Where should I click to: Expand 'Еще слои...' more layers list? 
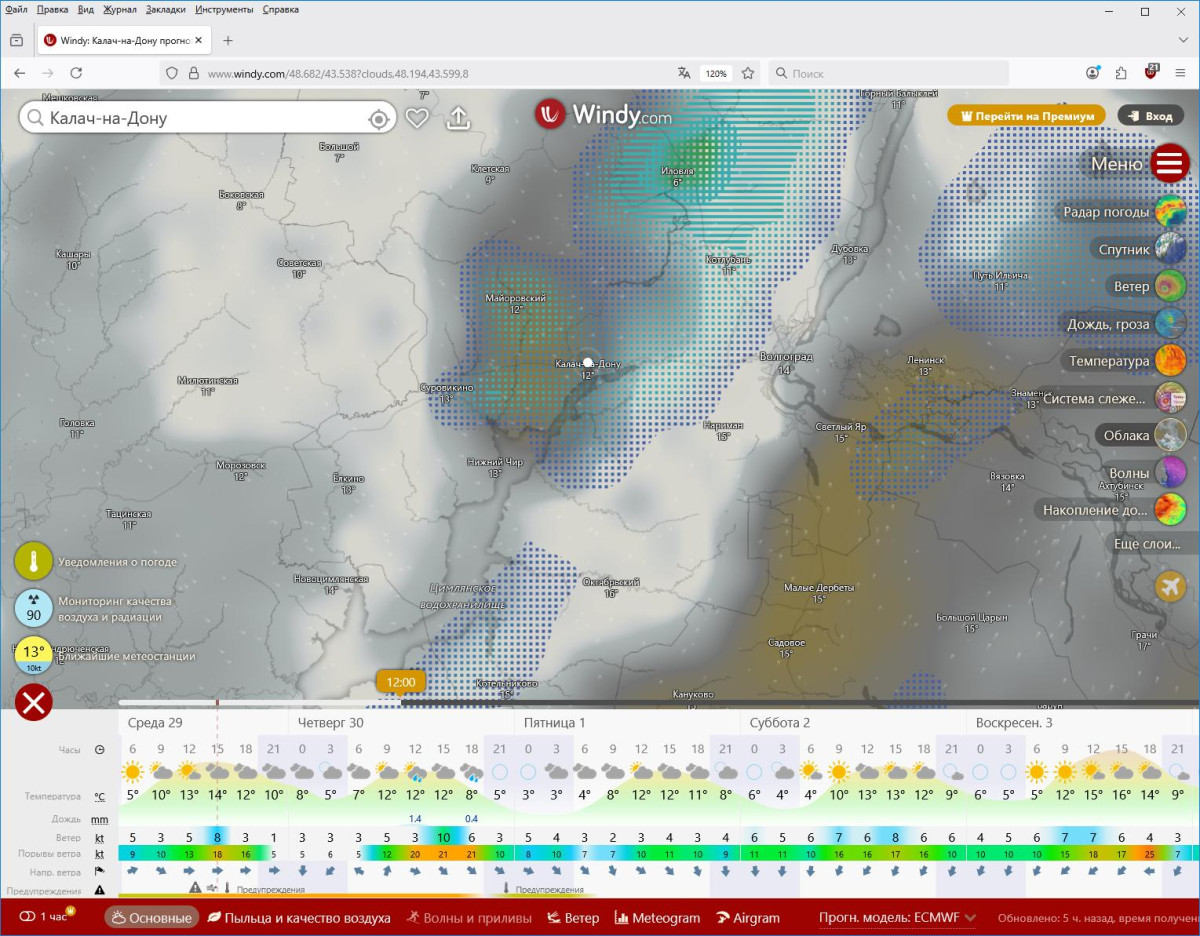coord(1154,544)
